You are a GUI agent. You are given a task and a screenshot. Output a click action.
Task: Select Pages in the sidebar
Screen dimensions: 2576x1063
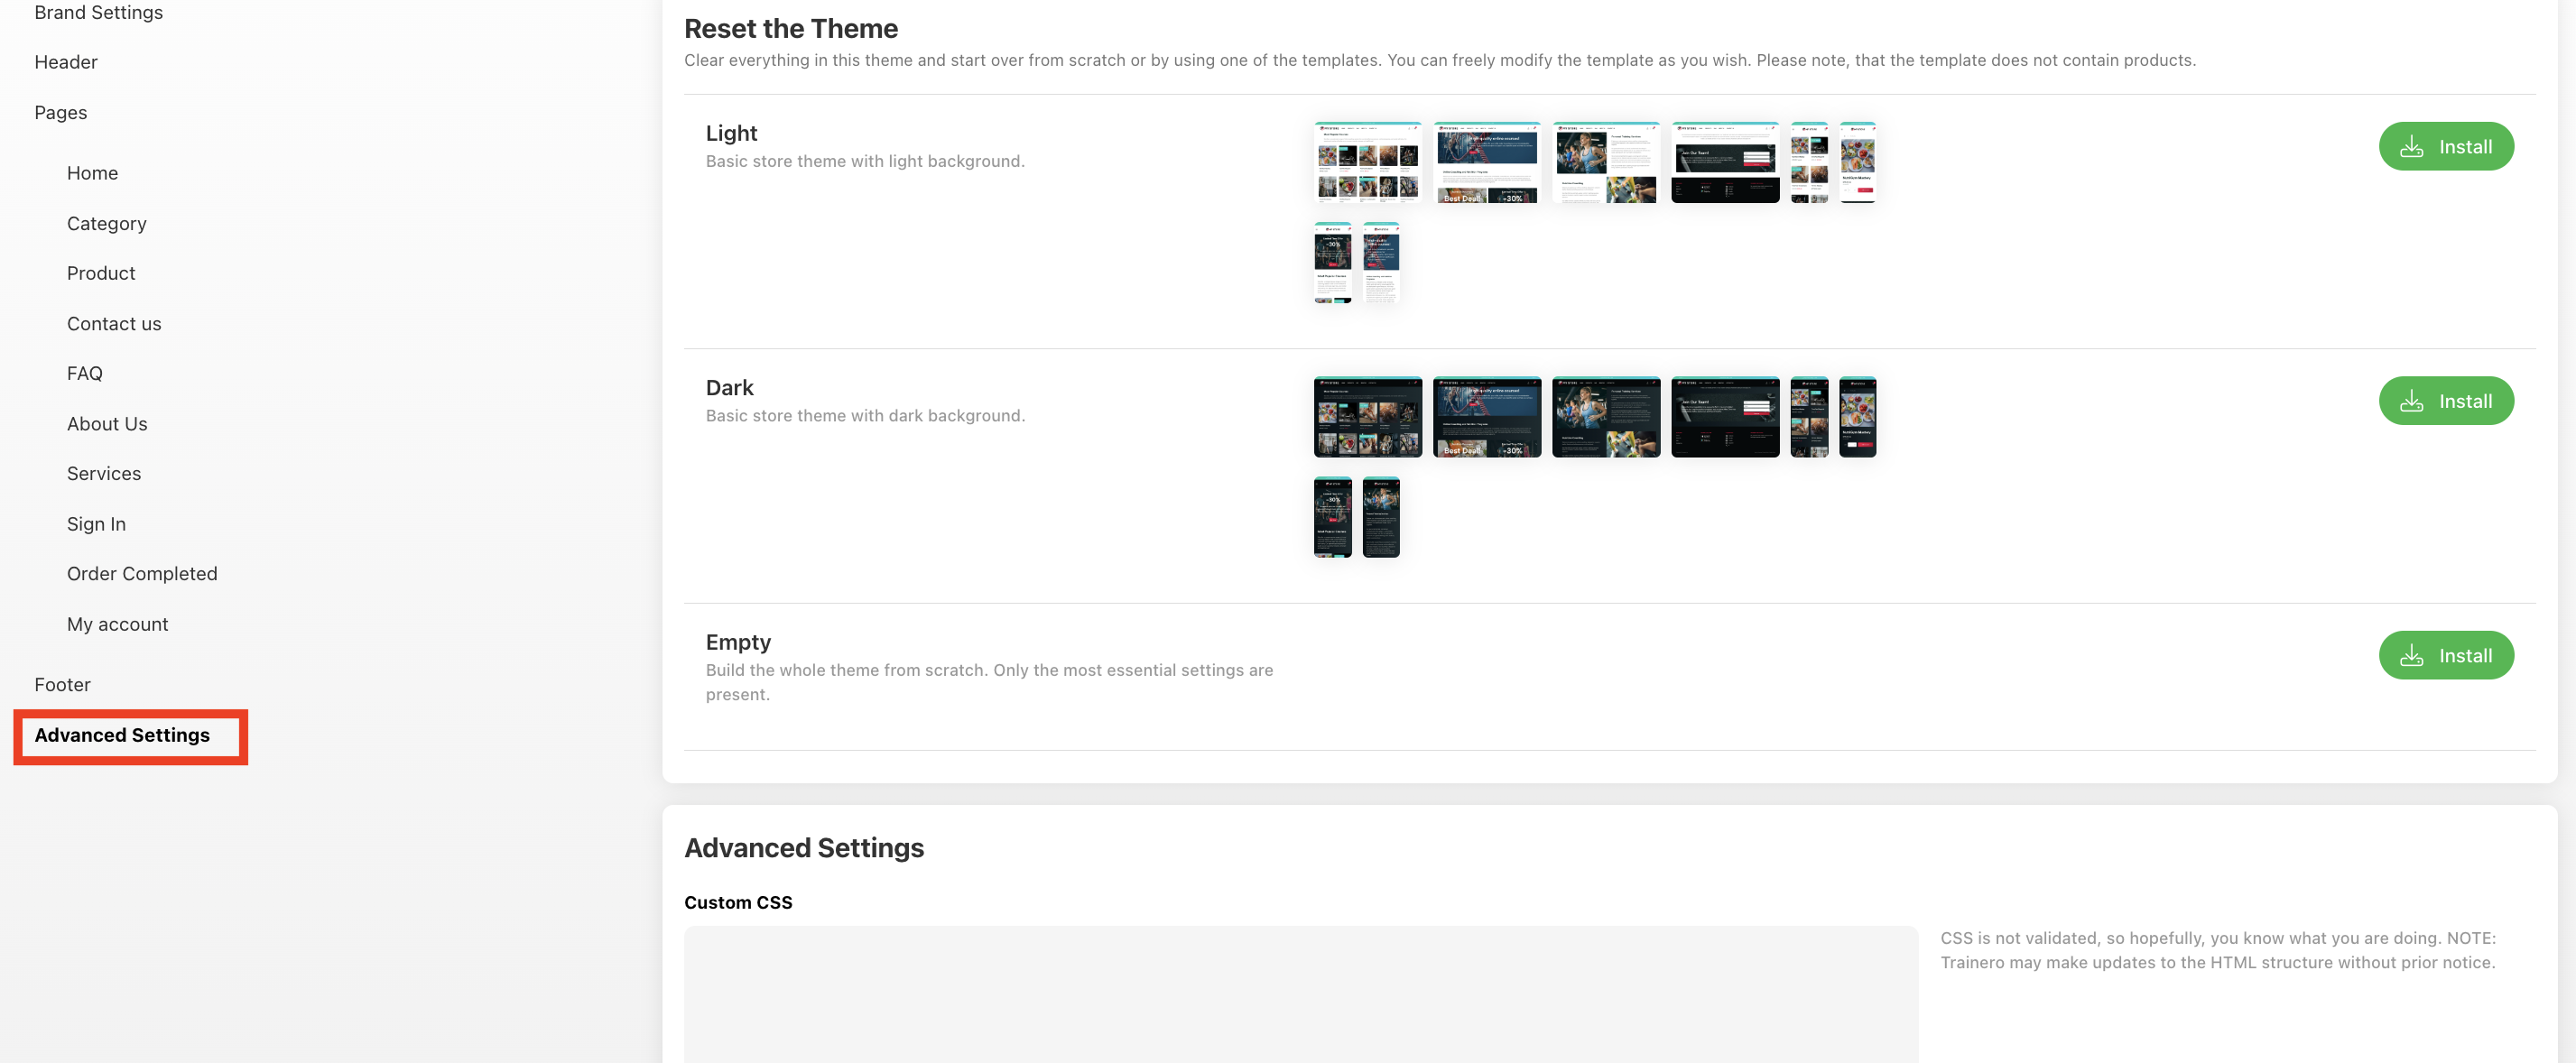[60, 112]
